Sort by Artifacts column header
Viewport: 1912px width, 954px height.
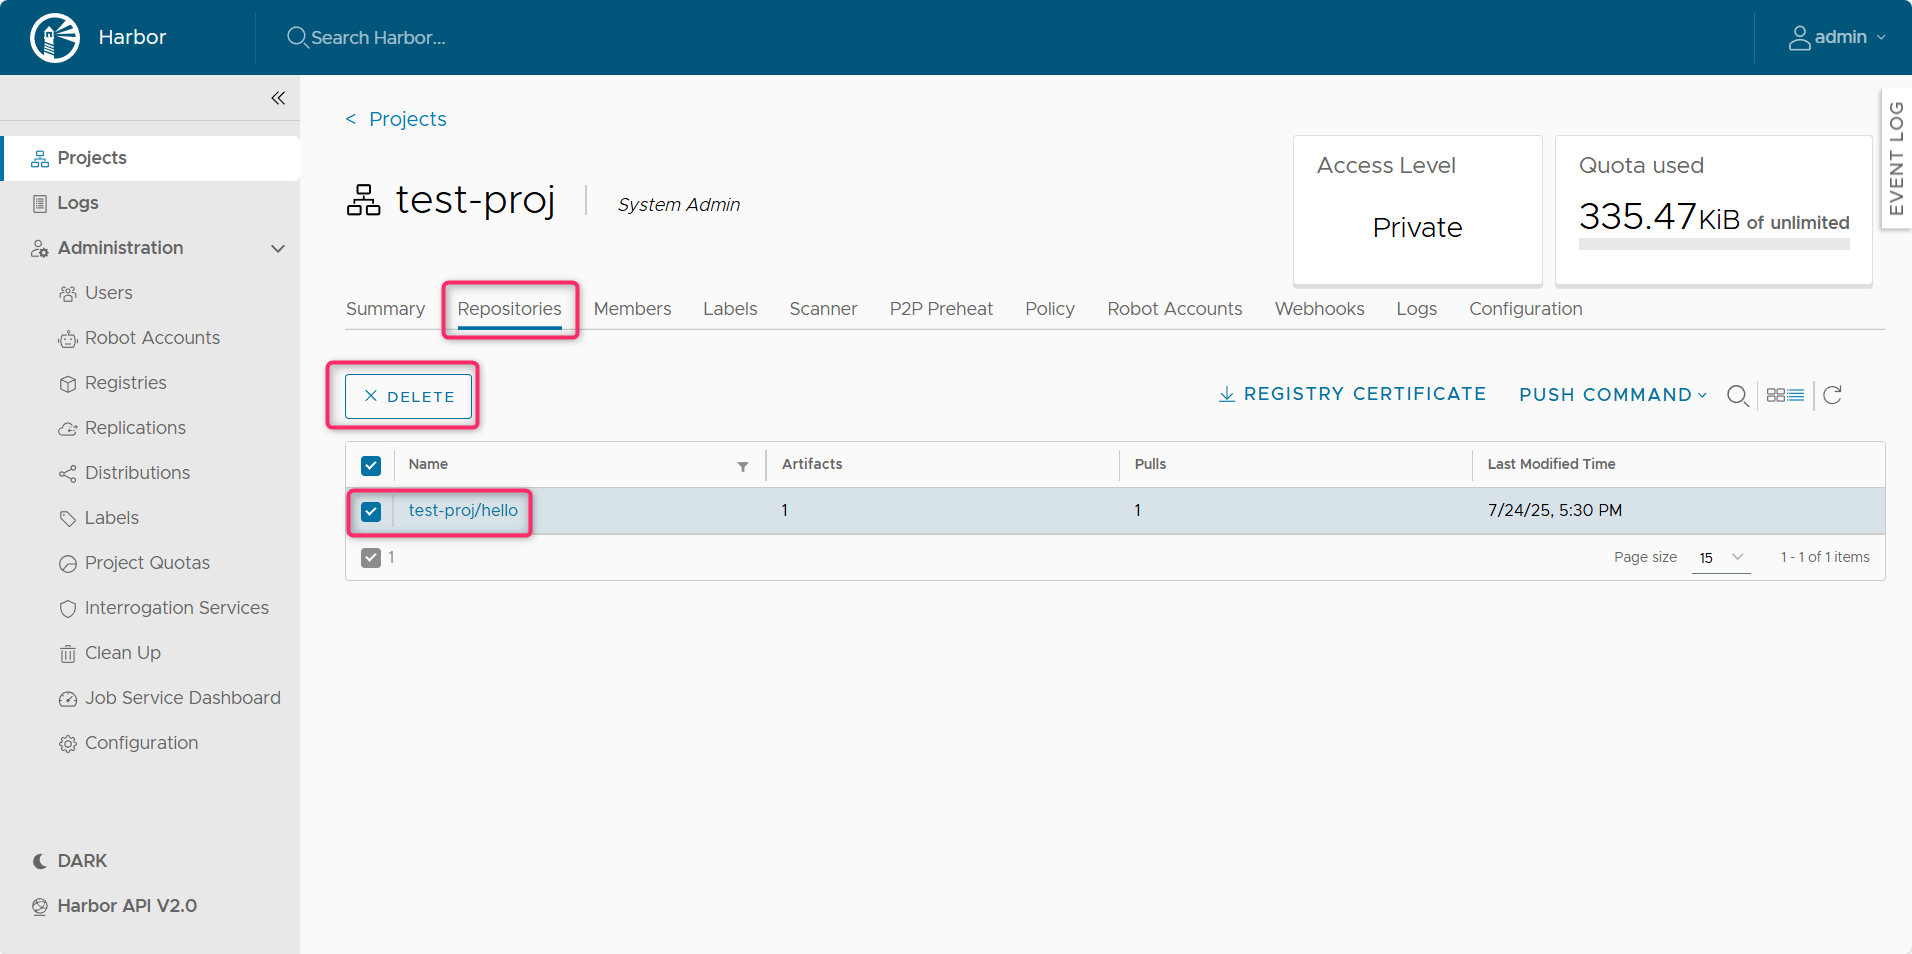pyautogui.click(x=812, y=464)
